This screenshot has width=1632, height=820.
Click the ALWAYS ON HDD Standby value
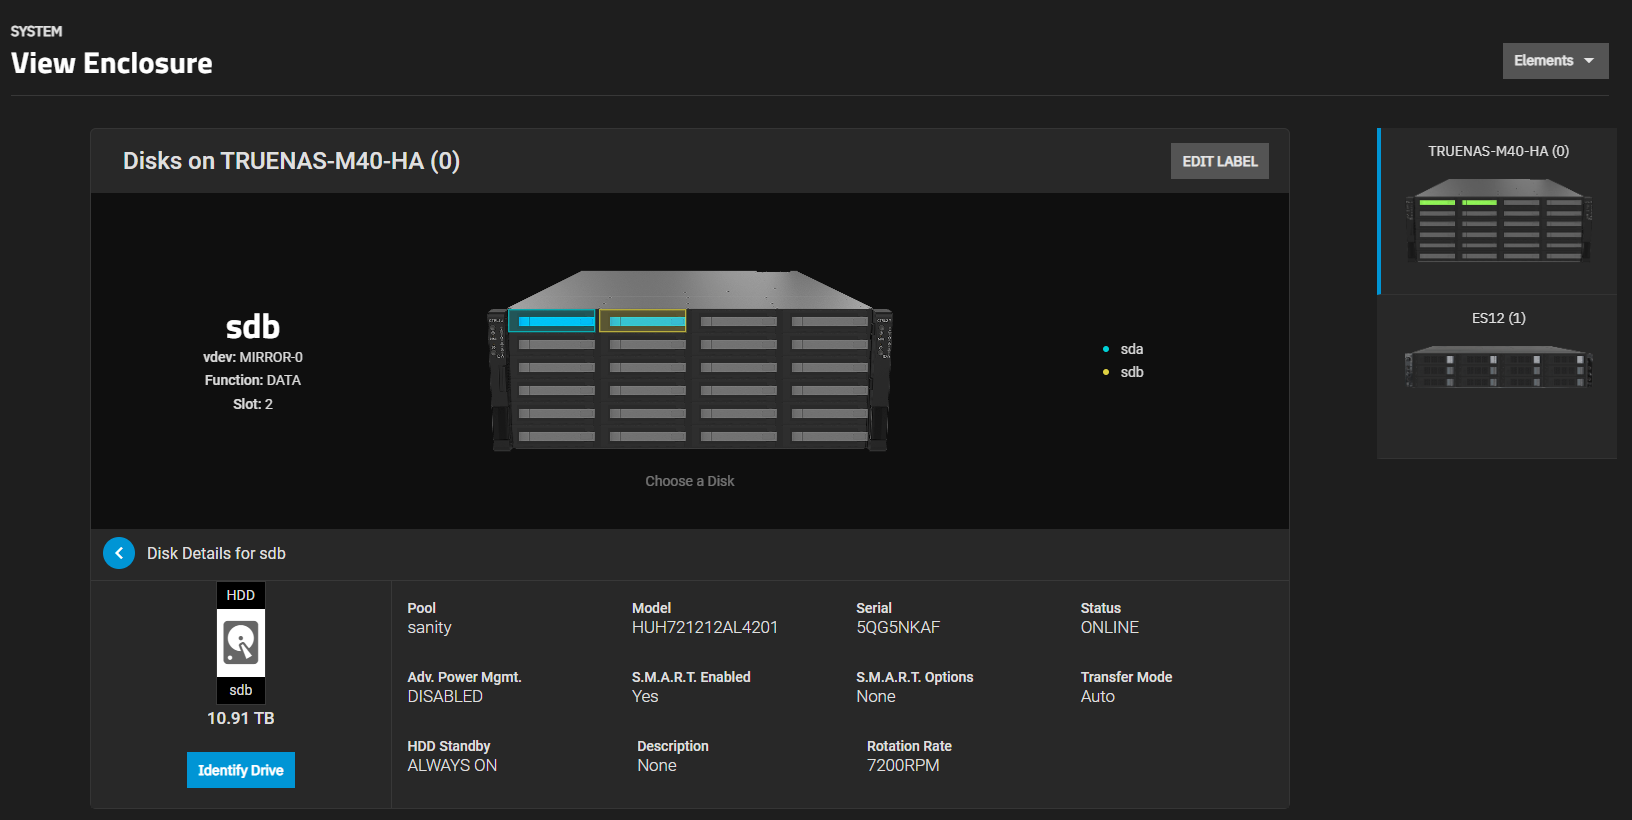point(452,765)
